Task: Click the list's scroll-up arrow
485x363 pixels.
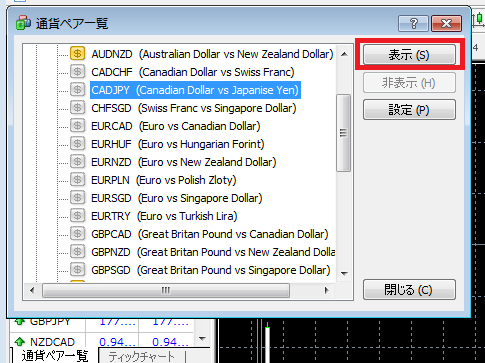Action: click(345, 54)
